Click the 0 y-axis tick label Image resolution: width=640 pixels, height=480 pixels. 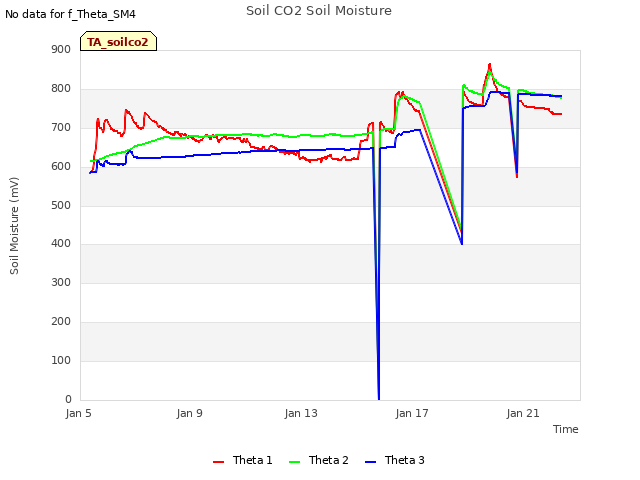pos(68,399)
